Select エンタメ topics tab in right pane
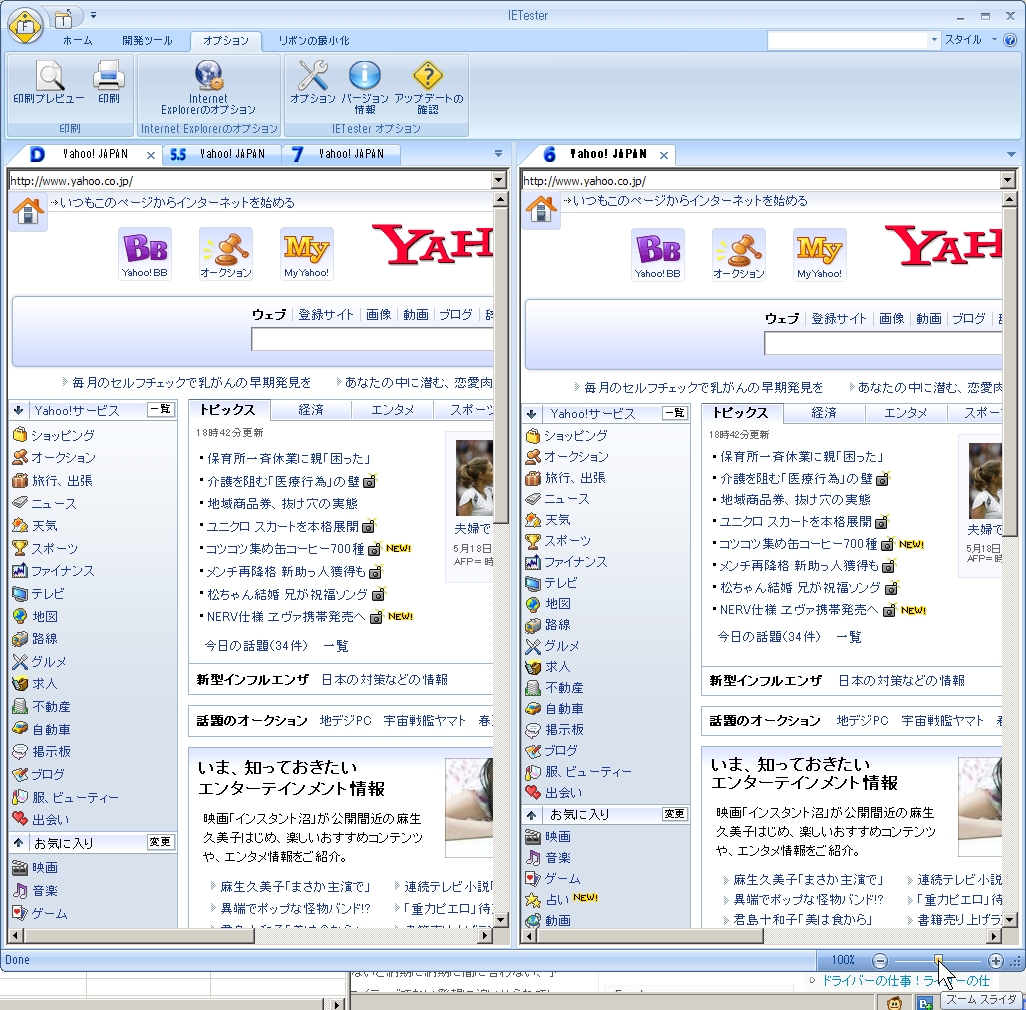Image resolution: width=1026 pixels, height=1010 pixels. 906,413
